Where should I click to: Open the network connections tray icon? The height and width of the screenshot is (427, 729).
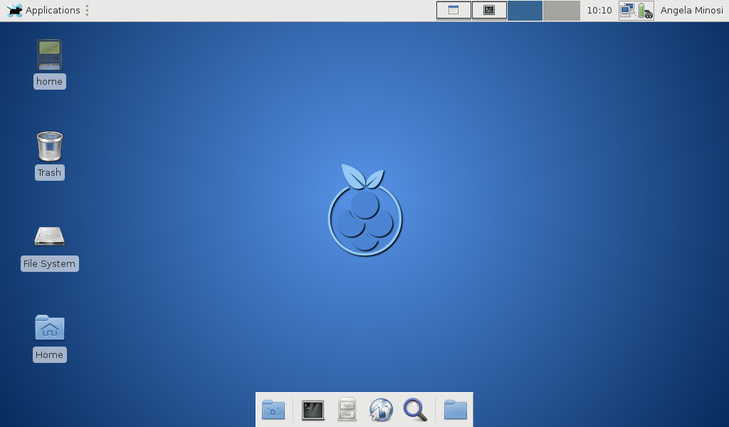coord(628,10)
